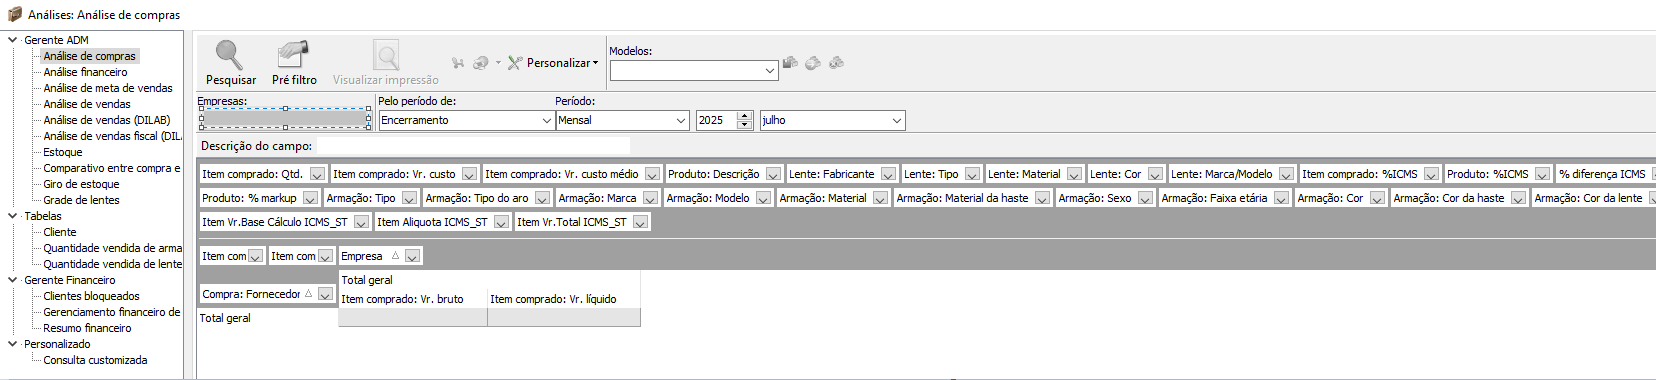Click the sort arrow on Compra: Fornecedor
Screen dimensions: 1656x380
pyautogui.click(x=309, y=294)
